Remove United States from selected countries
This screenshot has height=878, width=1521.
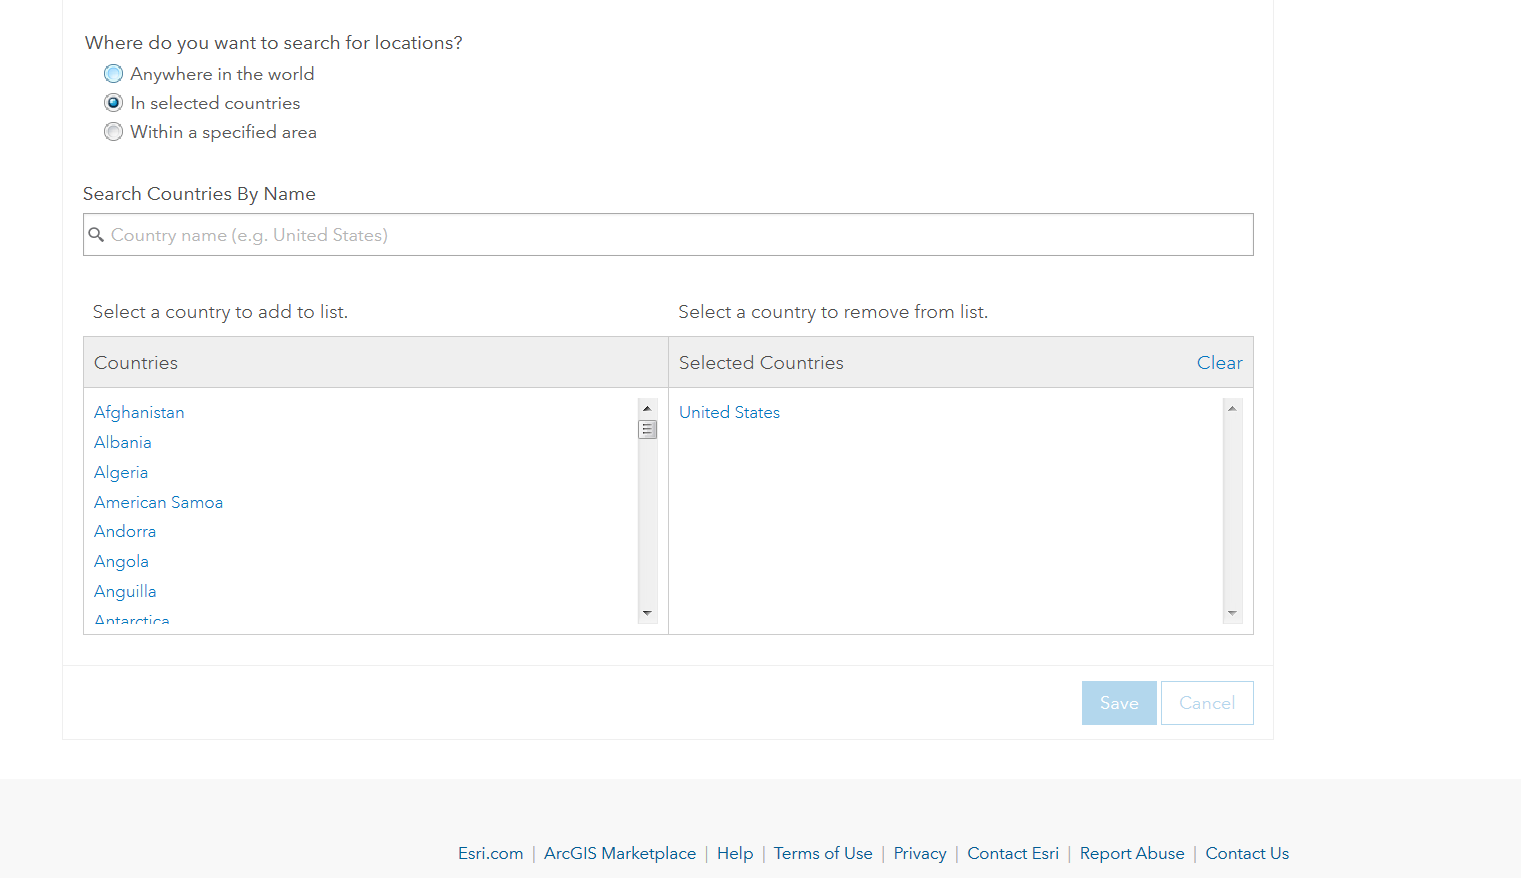click(729, 412)
